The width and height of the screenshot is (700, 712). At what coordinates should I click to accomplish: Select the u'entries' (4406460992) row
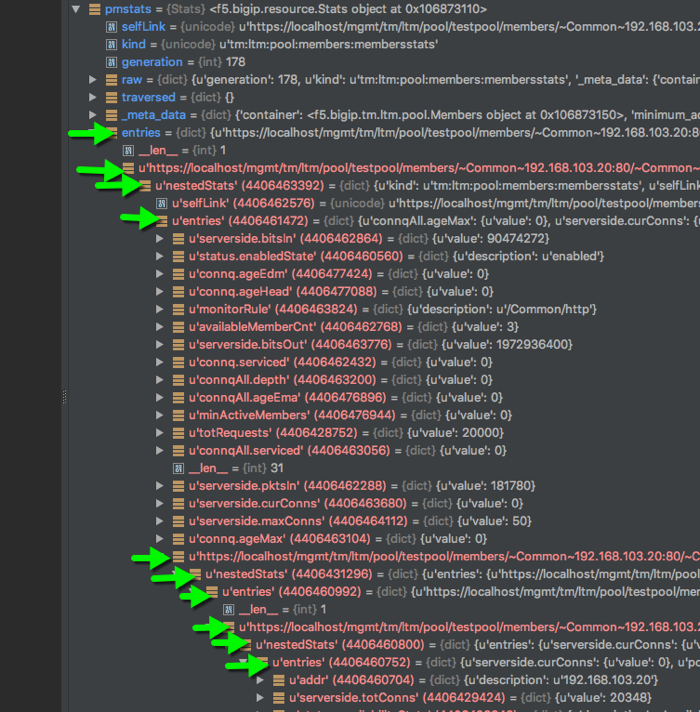point(460,592)
